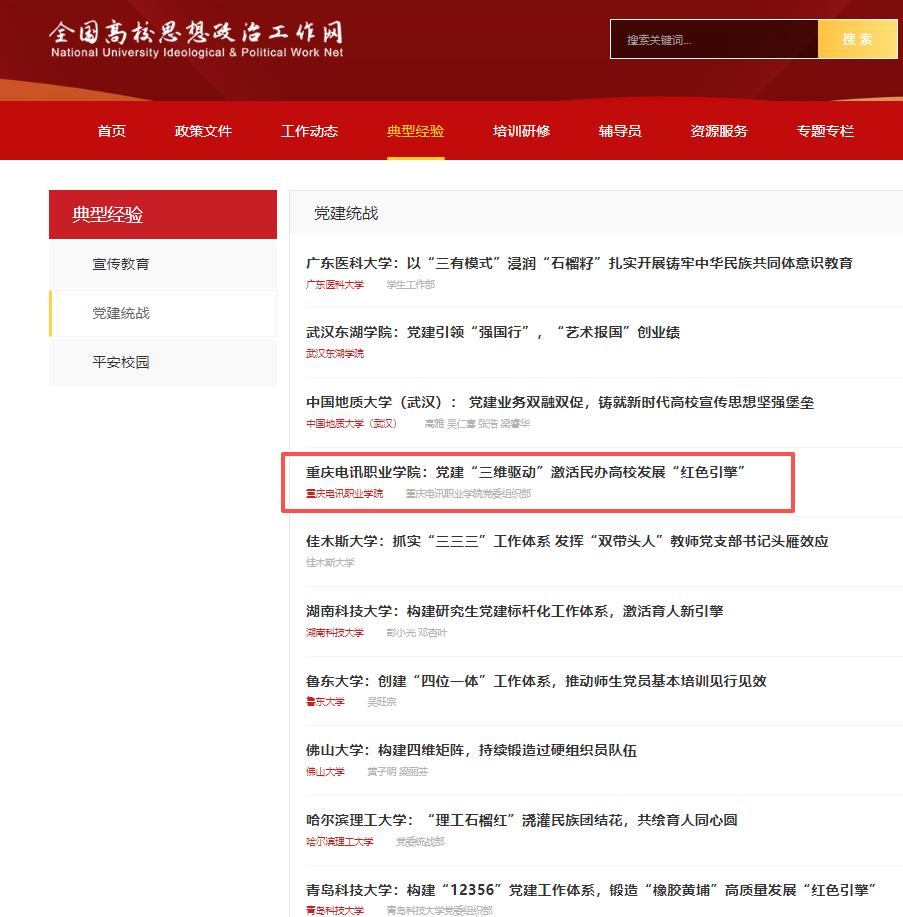Open the 佛山大学 构建四维矩阵 article

[471, 750]
